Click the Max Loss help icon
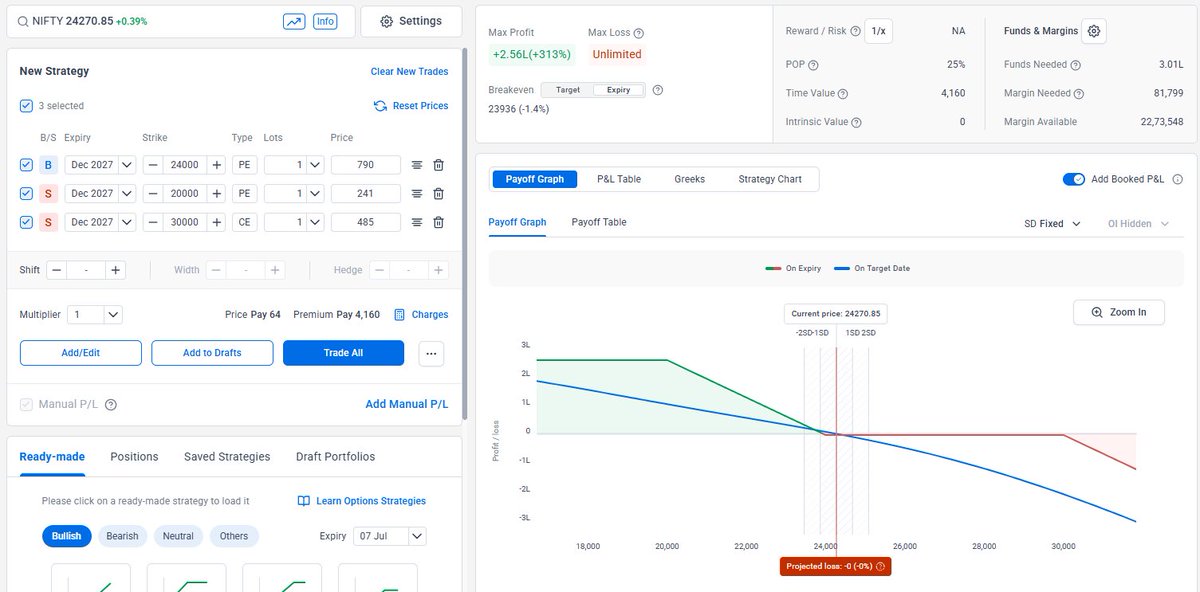The width and height of the screenshot is (1200, 592). [x=639, y=33]
